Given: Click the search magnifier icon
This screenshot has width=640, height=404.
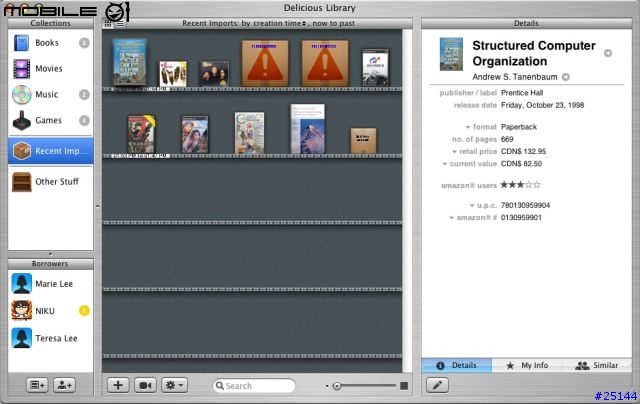Looking at the screenshot, I should pos(220,386).
